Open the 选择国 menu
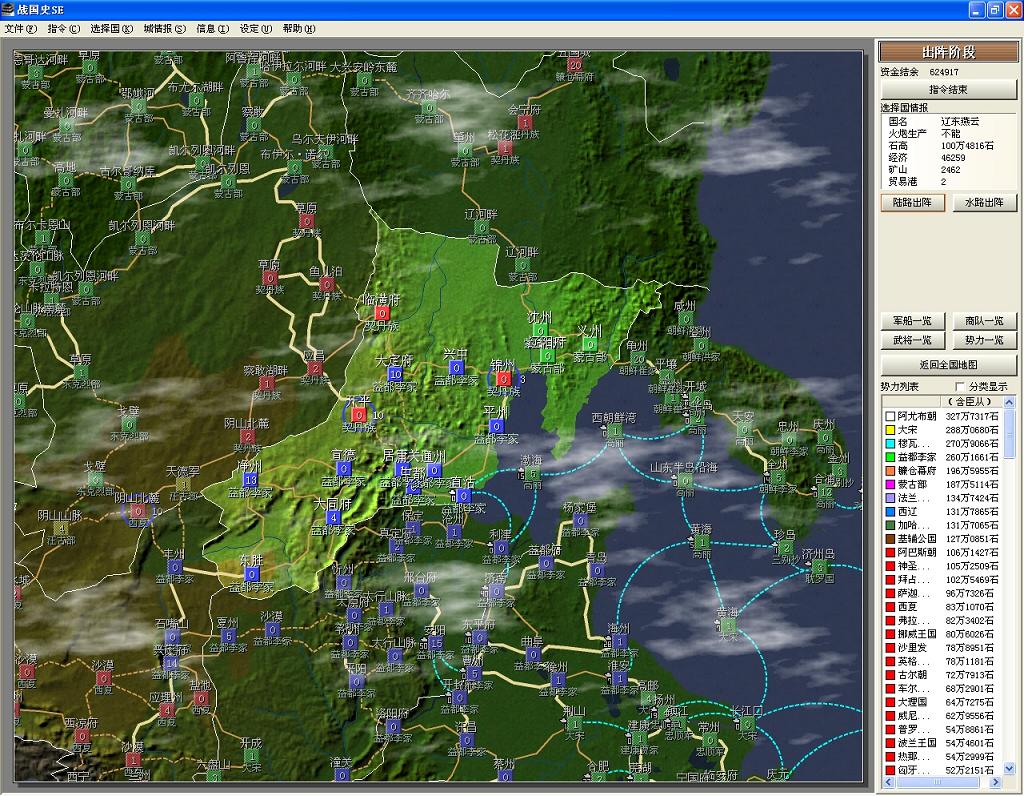This screenshot has width=1024, height=796. tap(111, 28)
